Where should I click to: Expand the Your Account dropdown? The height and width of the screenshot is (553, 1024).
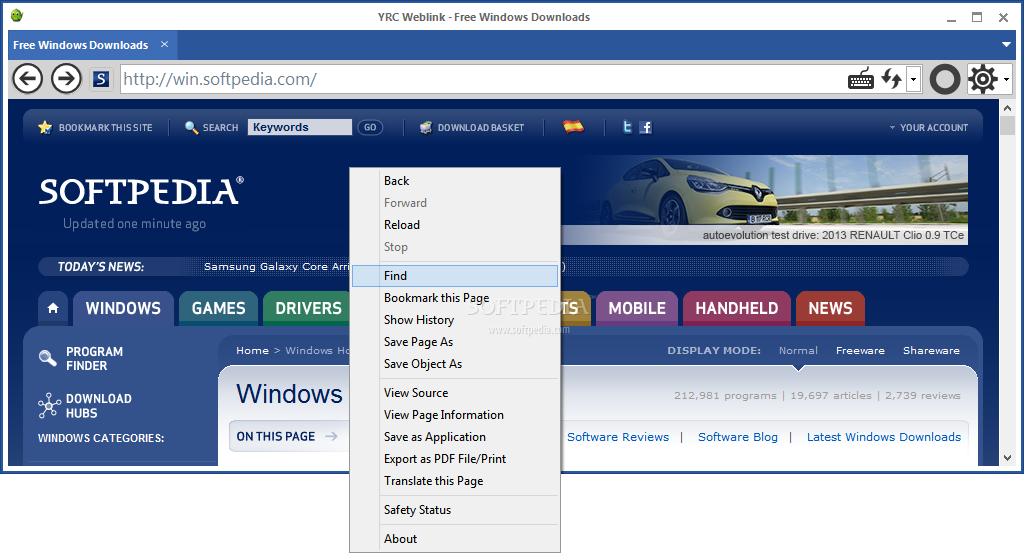point(929,127)
